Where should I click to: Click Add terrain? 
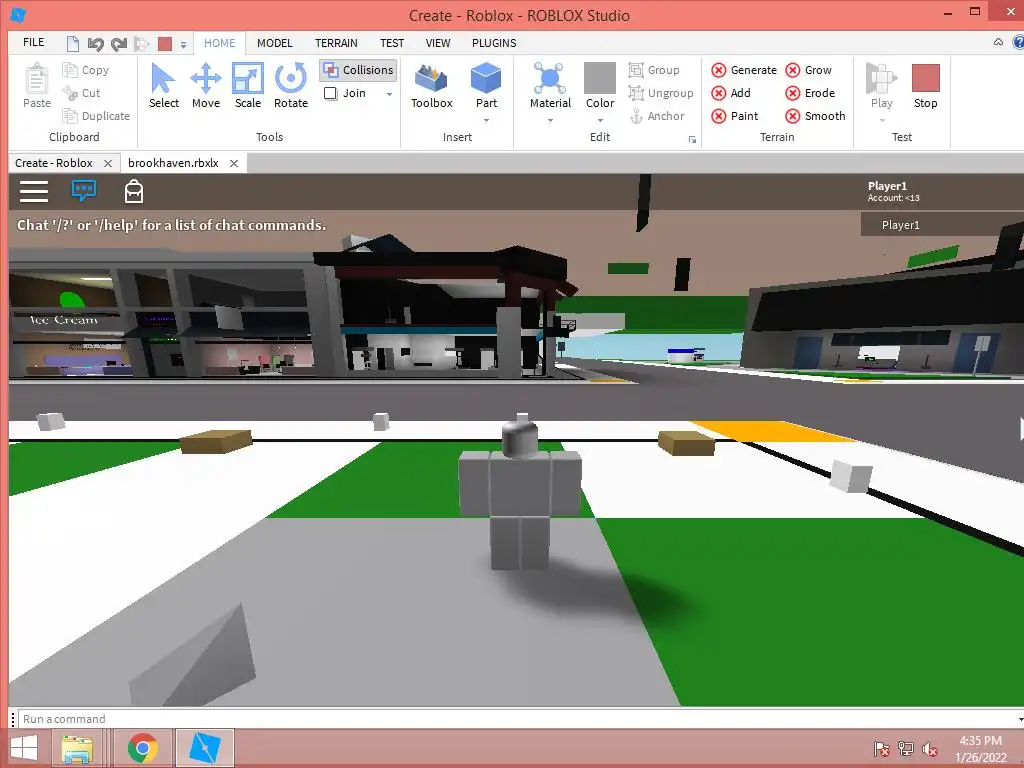point(731,93)
